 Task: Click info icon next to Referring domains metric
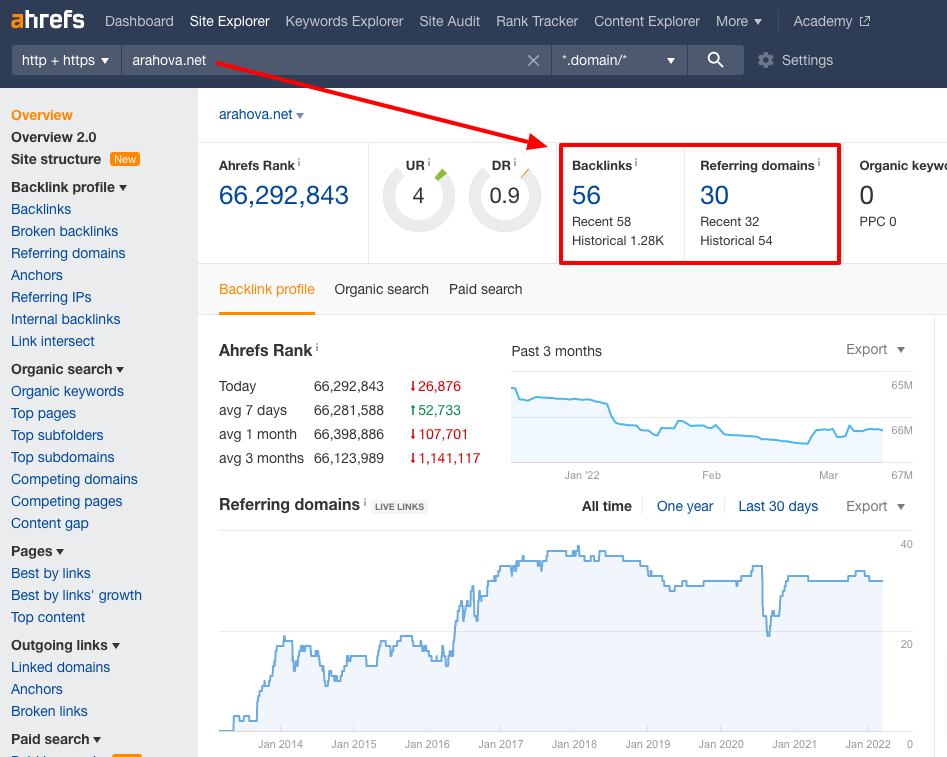pyautogui.click(x=819, y=163)
